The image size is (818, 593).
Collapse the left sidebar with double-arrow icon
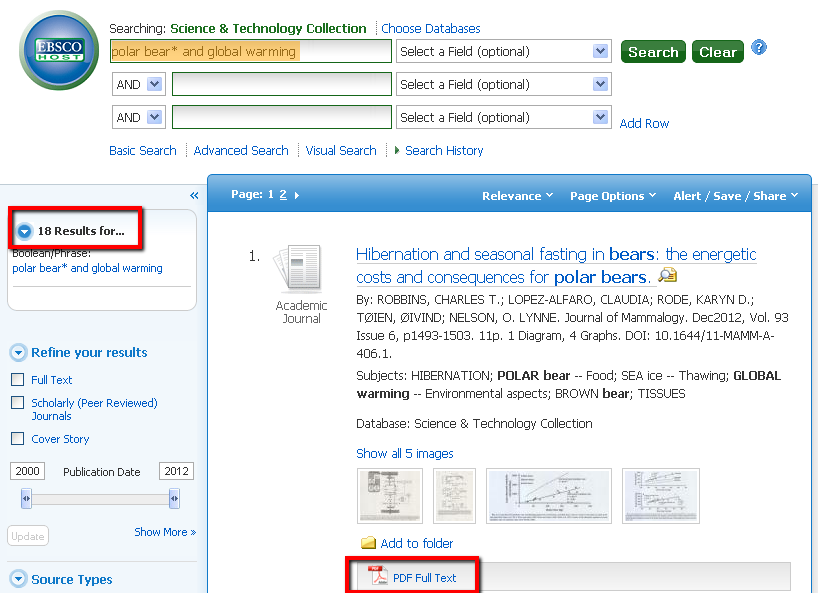[194, 196]
